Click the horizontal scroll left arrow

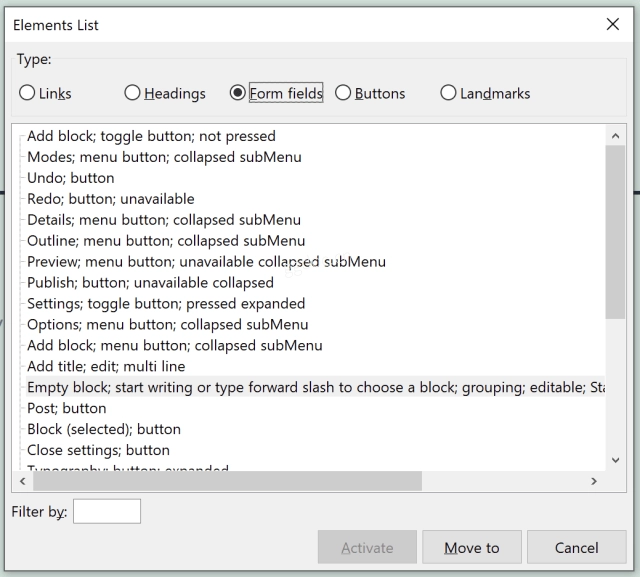click(23, 482)
